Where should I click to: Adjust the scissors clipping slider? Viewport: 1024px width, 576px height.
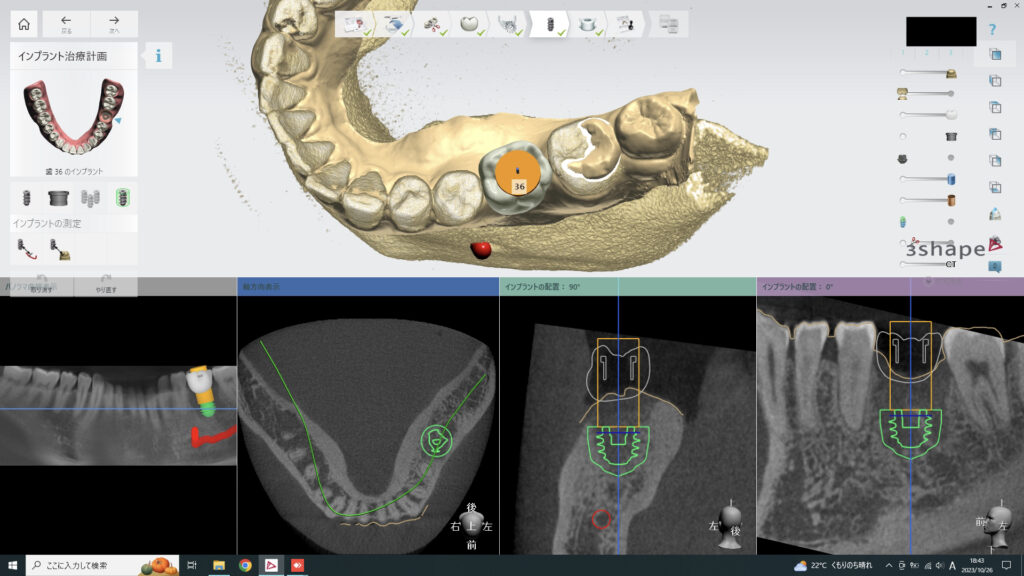tap(927, 243)
